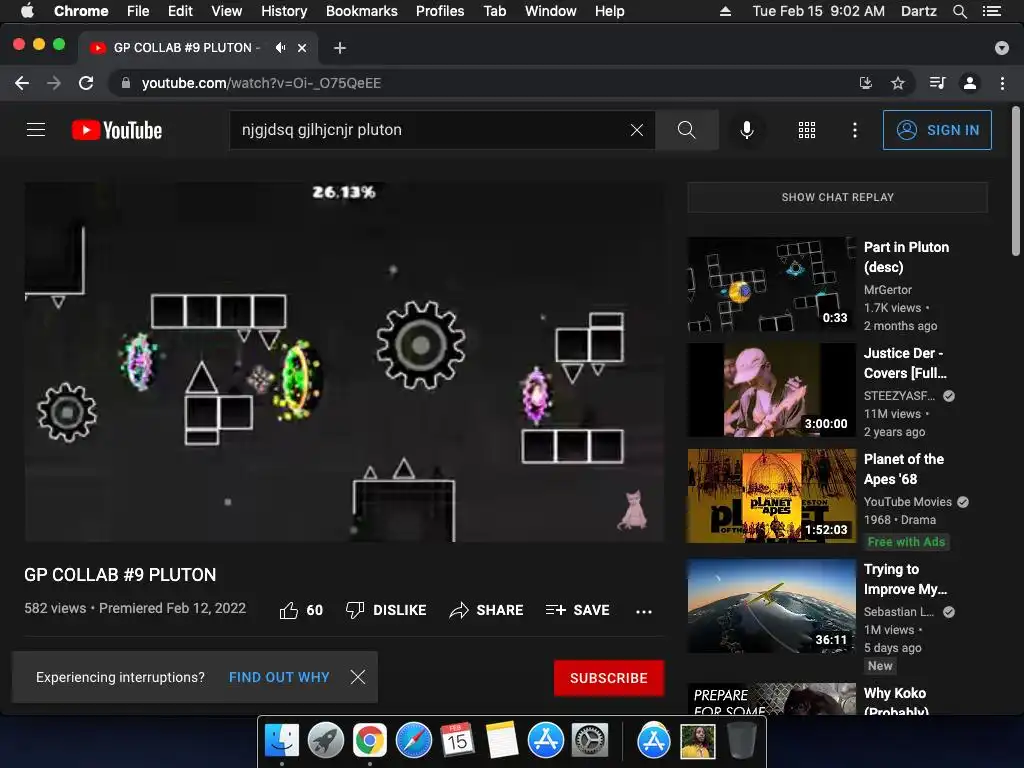The width and height of the screenshot is (1024, 768).
Task: Open the Bookmarks menu
Action: click(x=362, y=11)
